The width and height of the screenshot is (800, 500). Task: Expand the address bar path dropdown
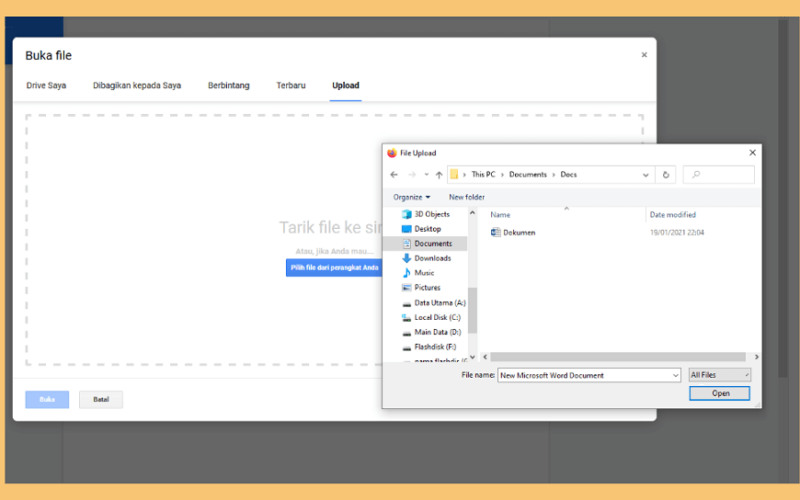[x=645, y=174]
